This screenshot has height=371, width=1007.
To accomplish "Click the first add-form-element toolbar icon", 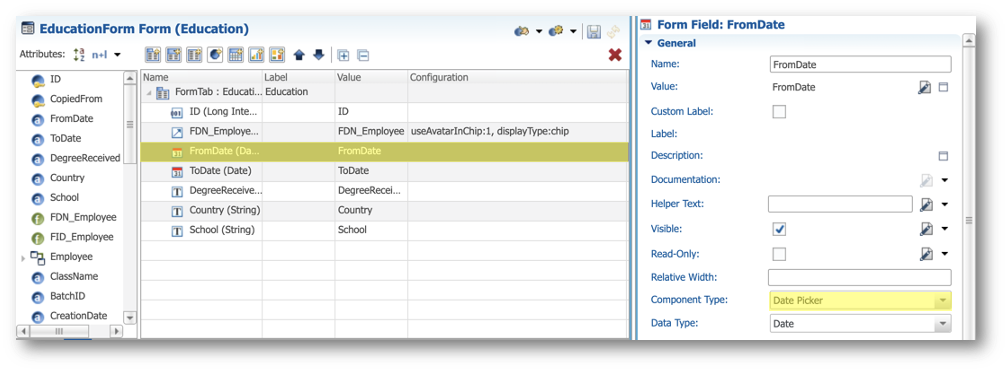I will pos(152,55).
